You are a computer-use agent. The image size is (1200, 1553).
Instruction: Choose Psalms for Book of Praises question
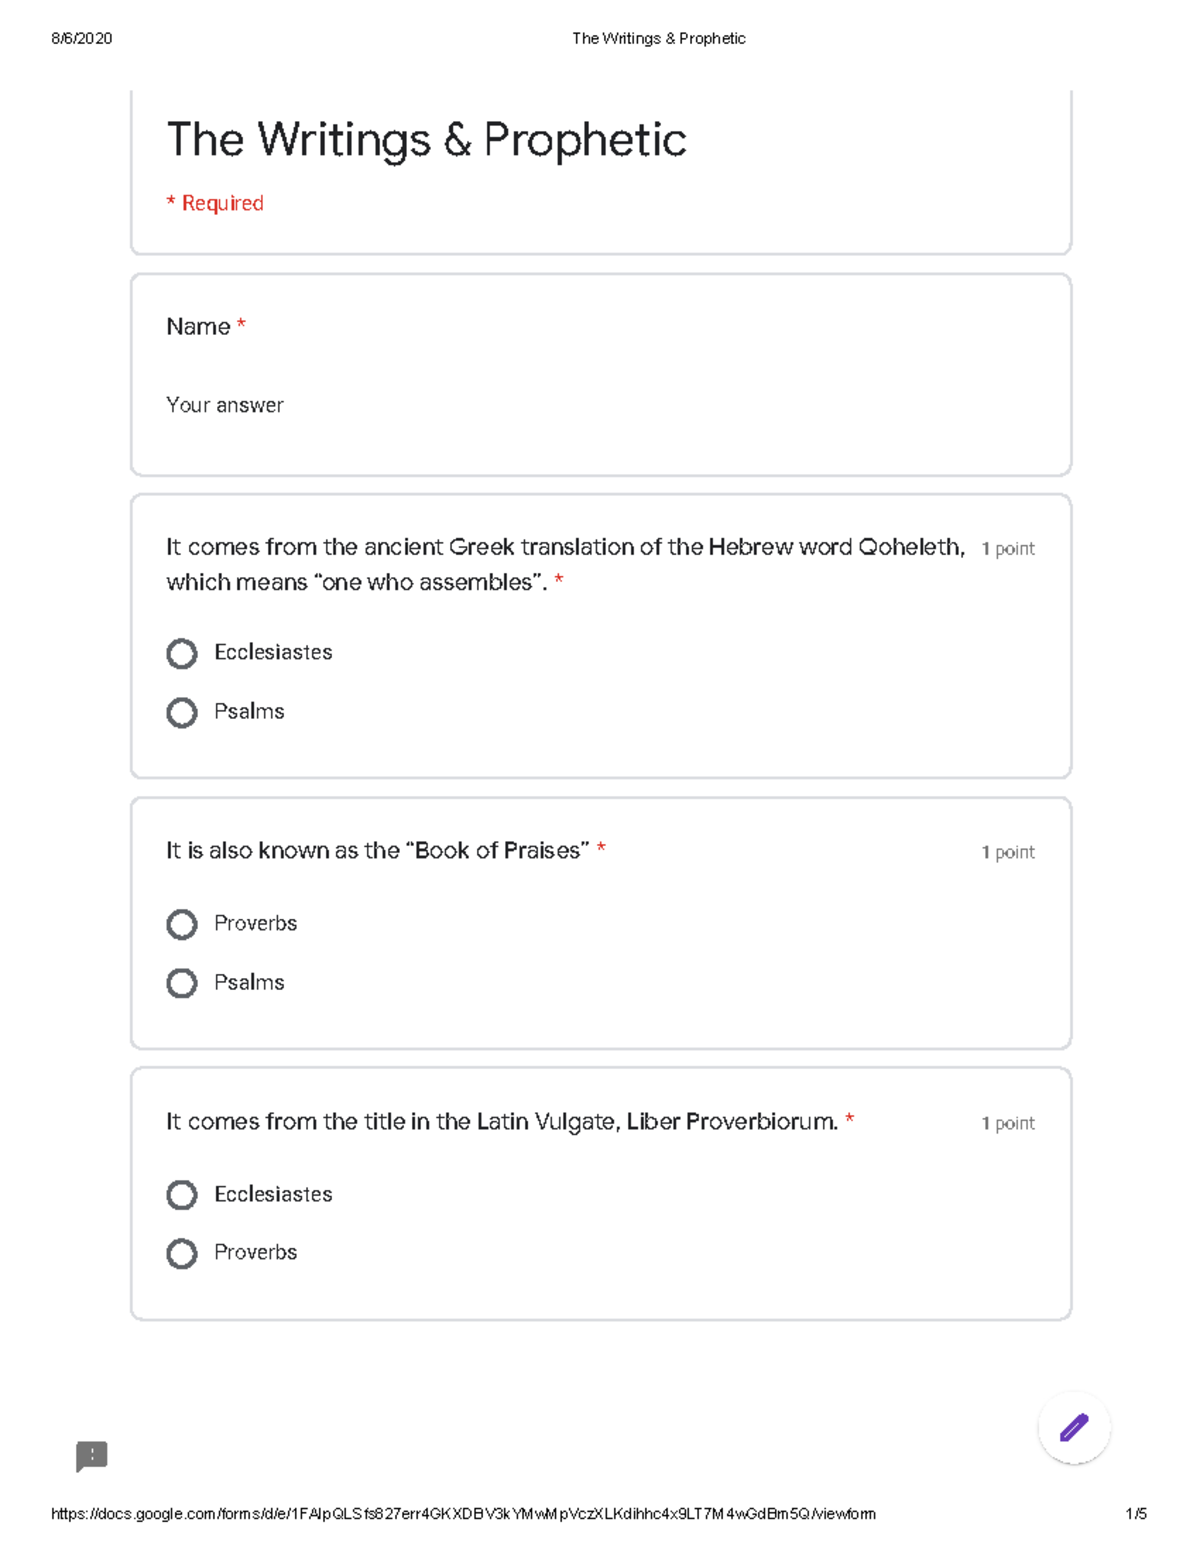(x=182, y=983)
